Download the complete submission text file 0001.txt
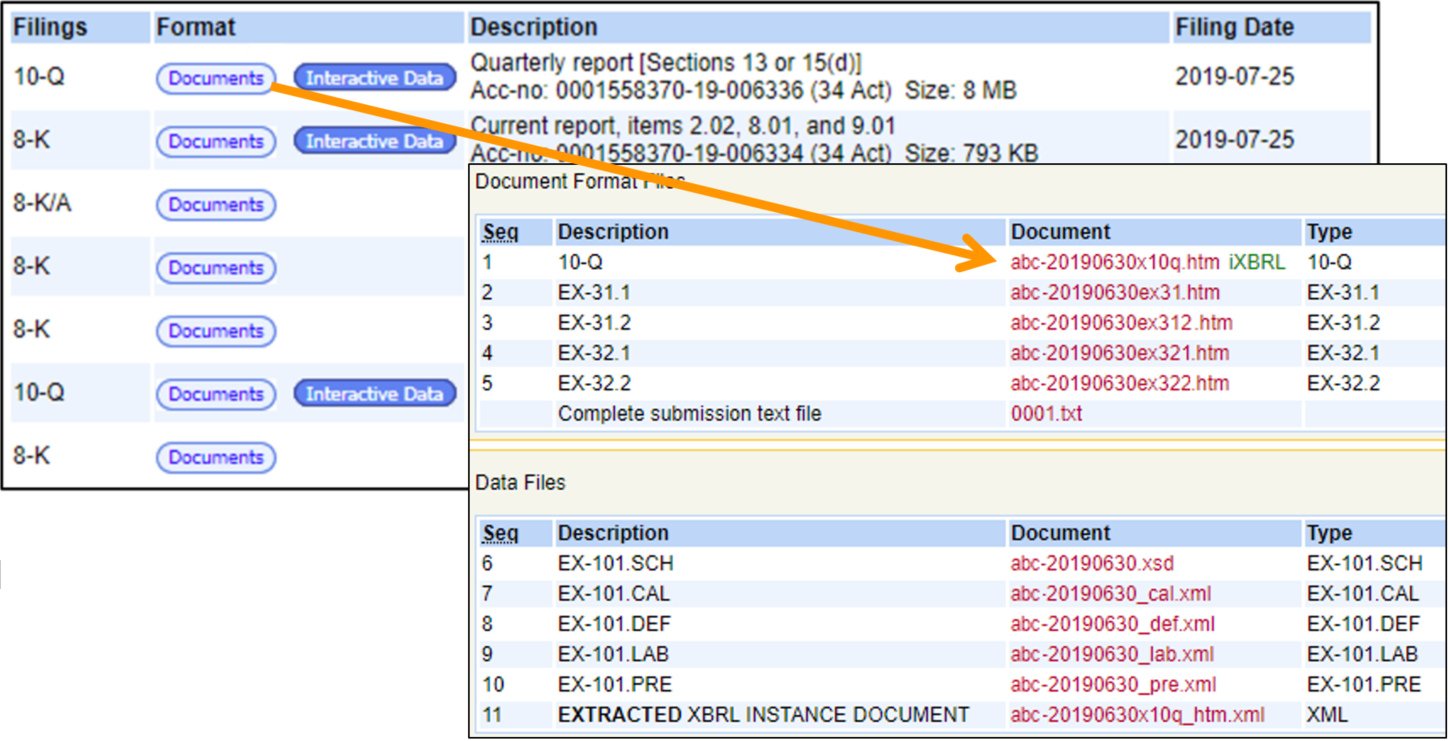The image size is (1449, 741). (x=1045, y=413)
